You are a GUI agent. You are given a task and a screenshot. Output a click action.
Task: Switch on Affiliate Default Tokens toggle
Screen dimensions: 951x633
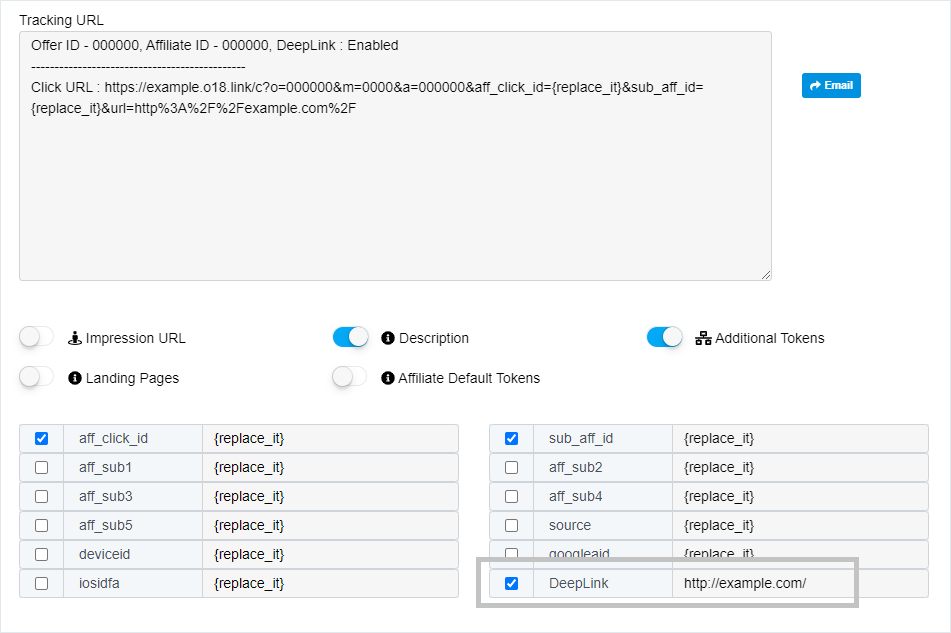(350, 377)
